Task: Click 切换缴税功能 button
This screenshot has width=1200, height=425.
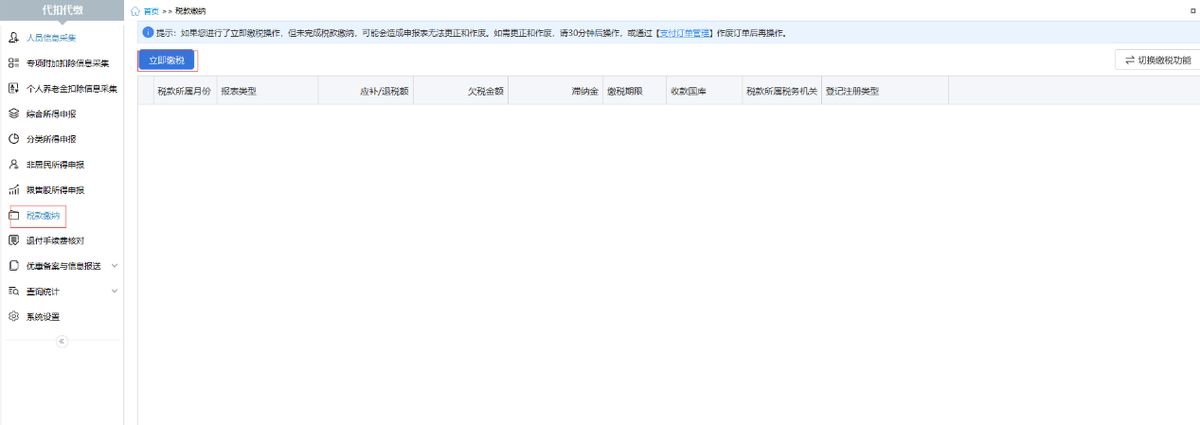Action: (x=1157, y=60)
